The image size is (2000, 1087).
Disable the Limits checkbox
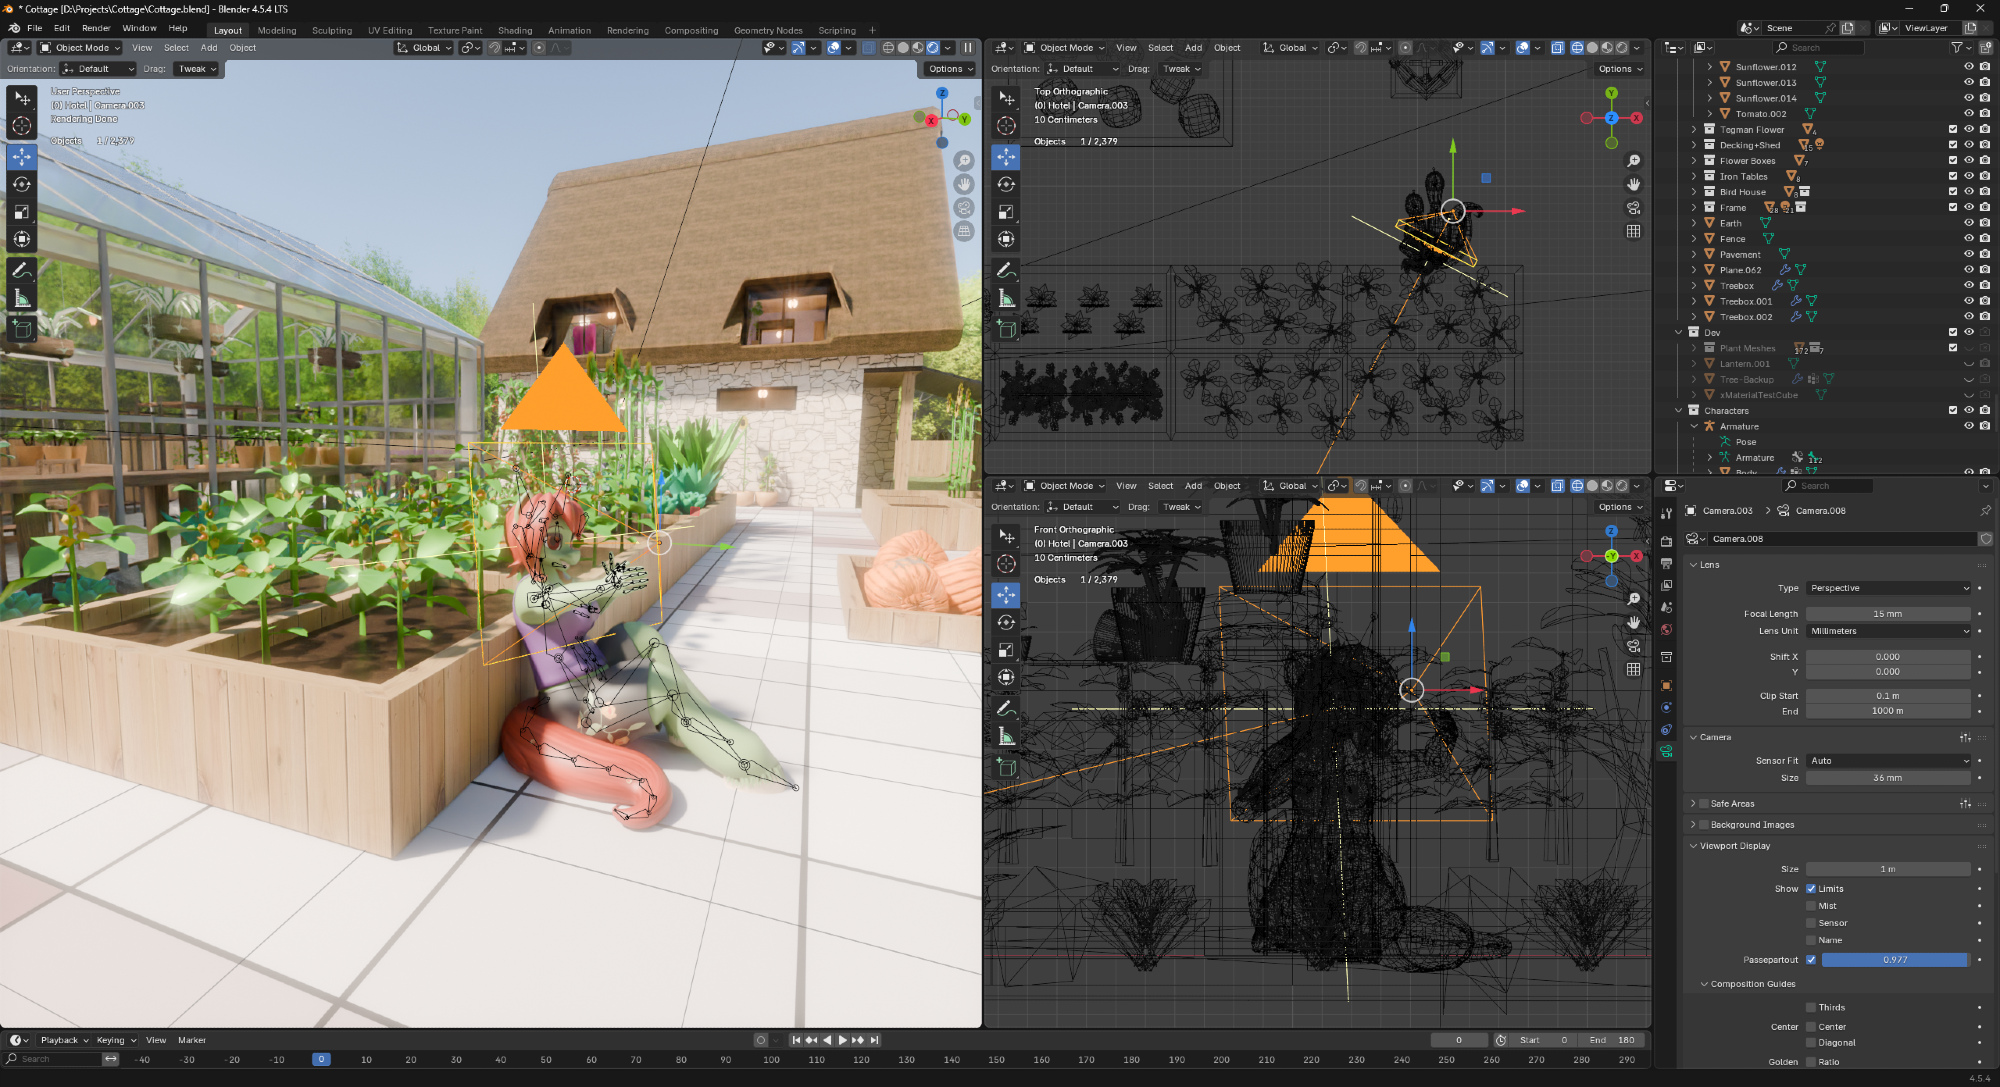1811,889
